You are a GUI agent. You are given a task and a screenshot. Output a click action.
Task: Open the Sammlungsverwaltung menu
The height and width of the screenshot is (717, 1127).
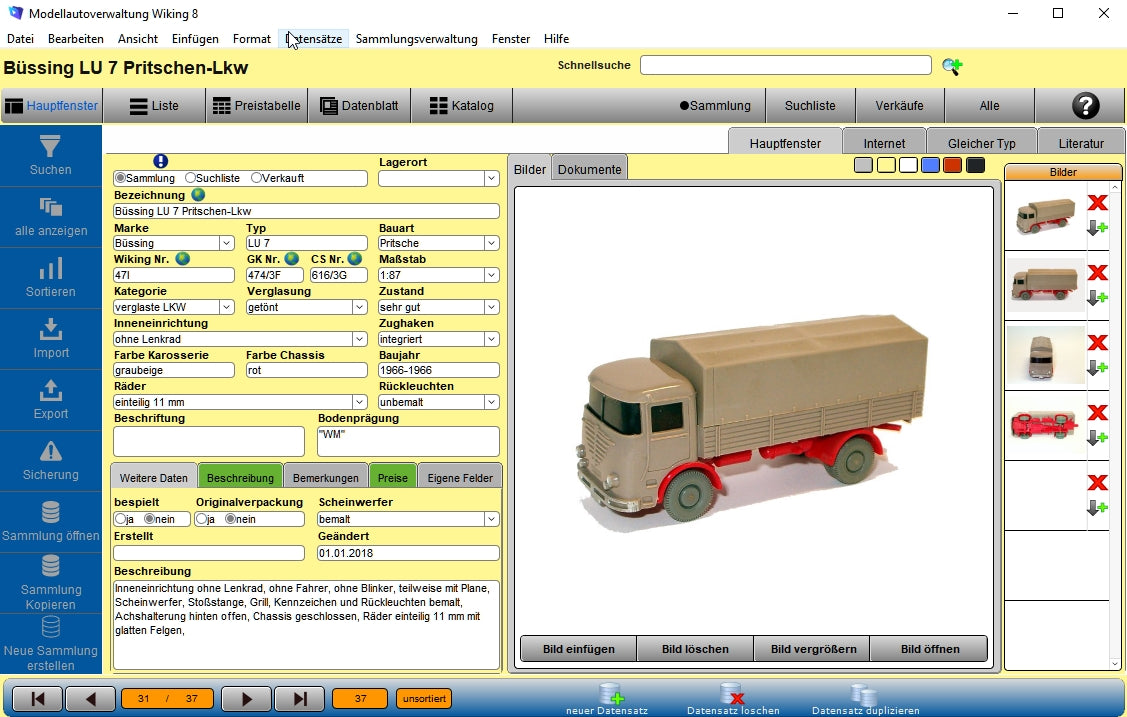416,39
